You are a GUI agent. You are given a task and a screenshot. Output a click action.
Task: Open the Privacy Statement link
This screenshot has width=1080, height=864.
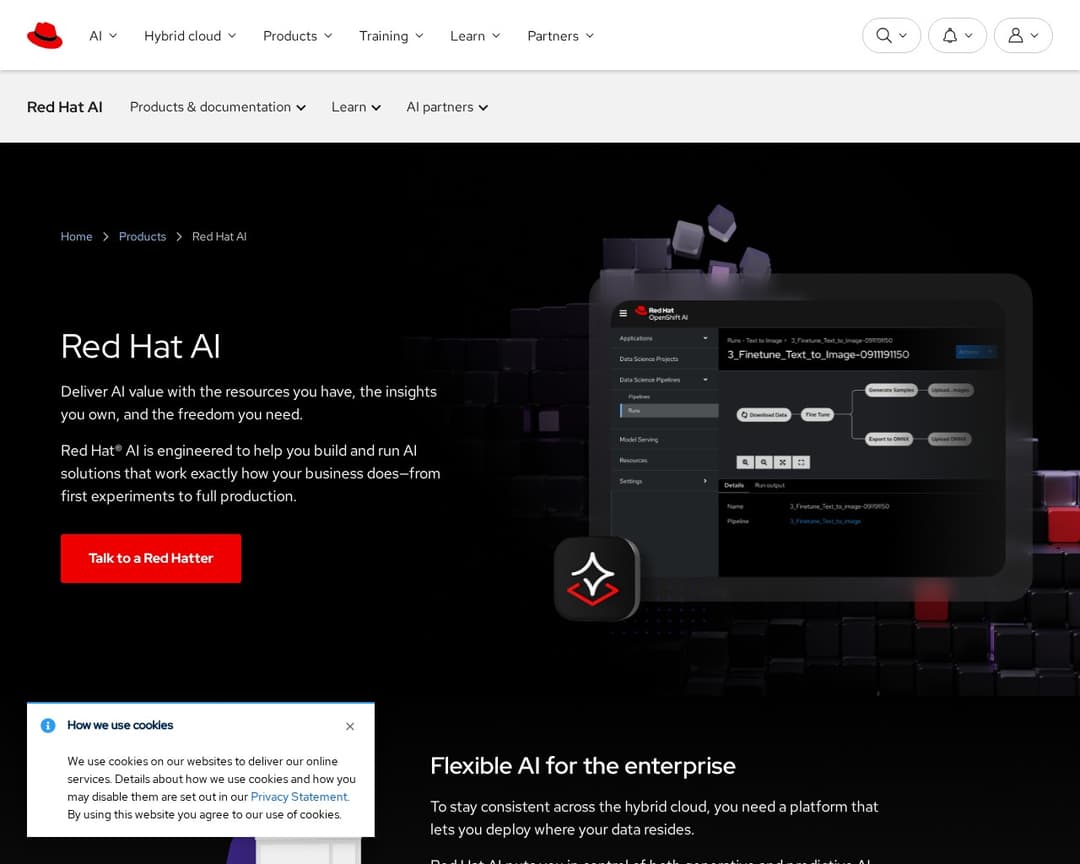point(300,796)
